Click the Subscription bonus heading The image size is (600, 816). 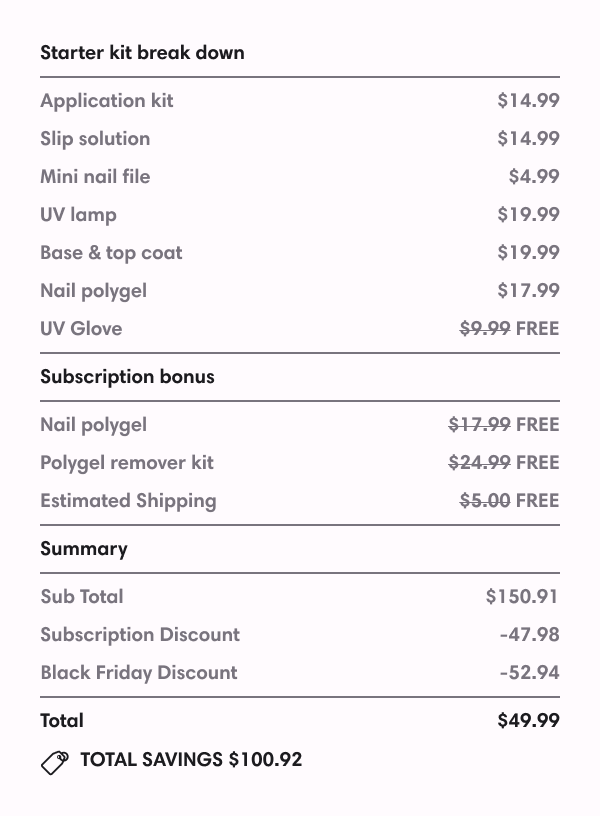(127, 377)
